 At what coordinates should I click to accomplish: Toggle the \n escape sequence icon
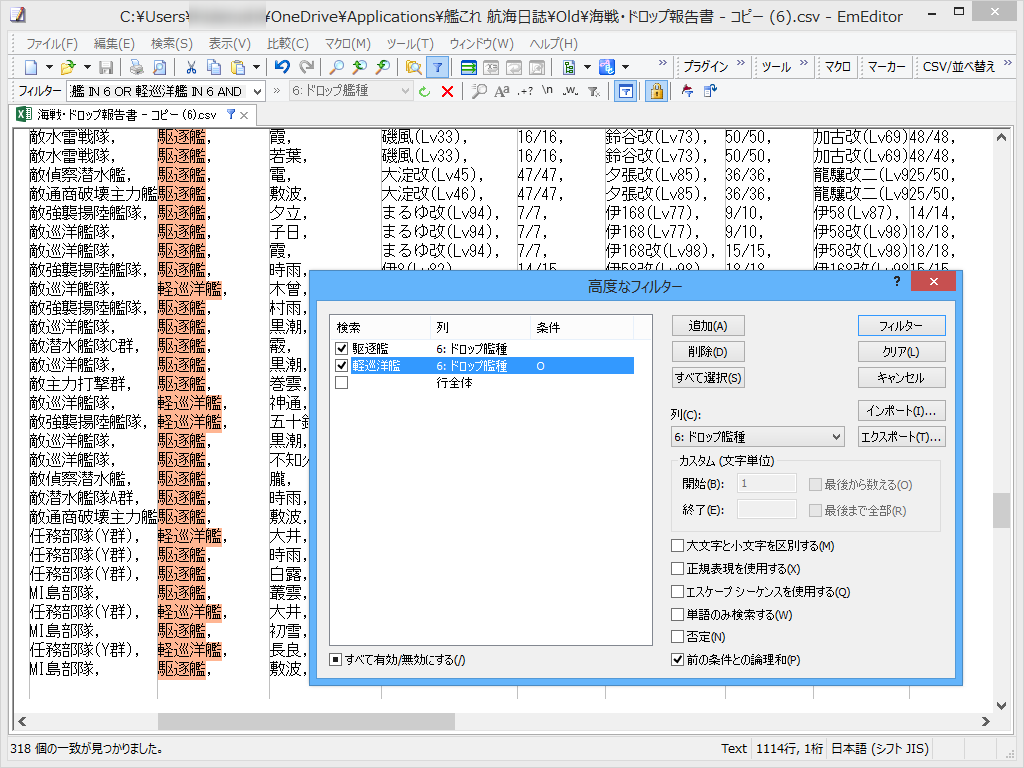(x=547, y=91)
